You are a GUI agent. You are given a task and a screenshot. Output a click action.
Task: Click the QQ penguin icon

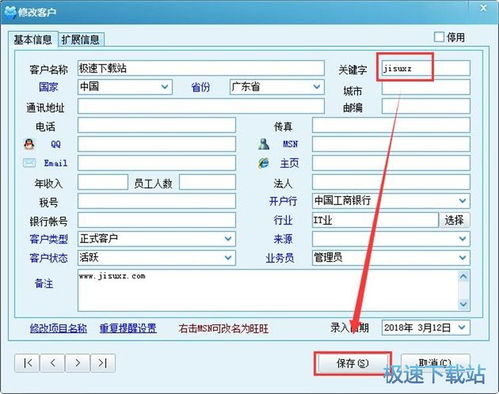(29, 144)
